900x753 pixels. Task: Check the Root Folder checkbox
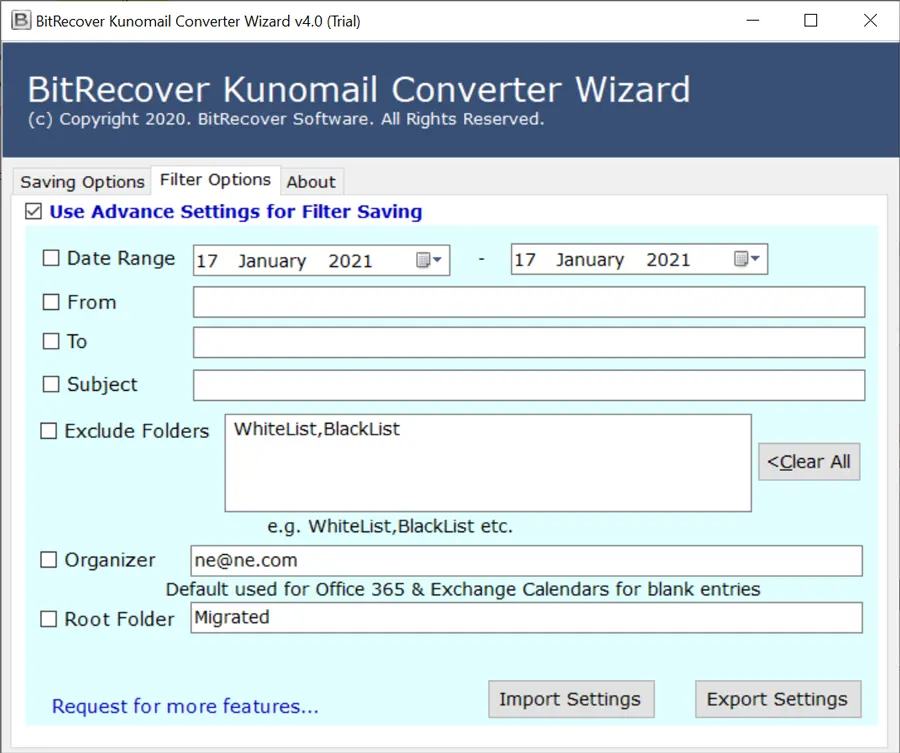pyautogui.click(x=49, y=619)
